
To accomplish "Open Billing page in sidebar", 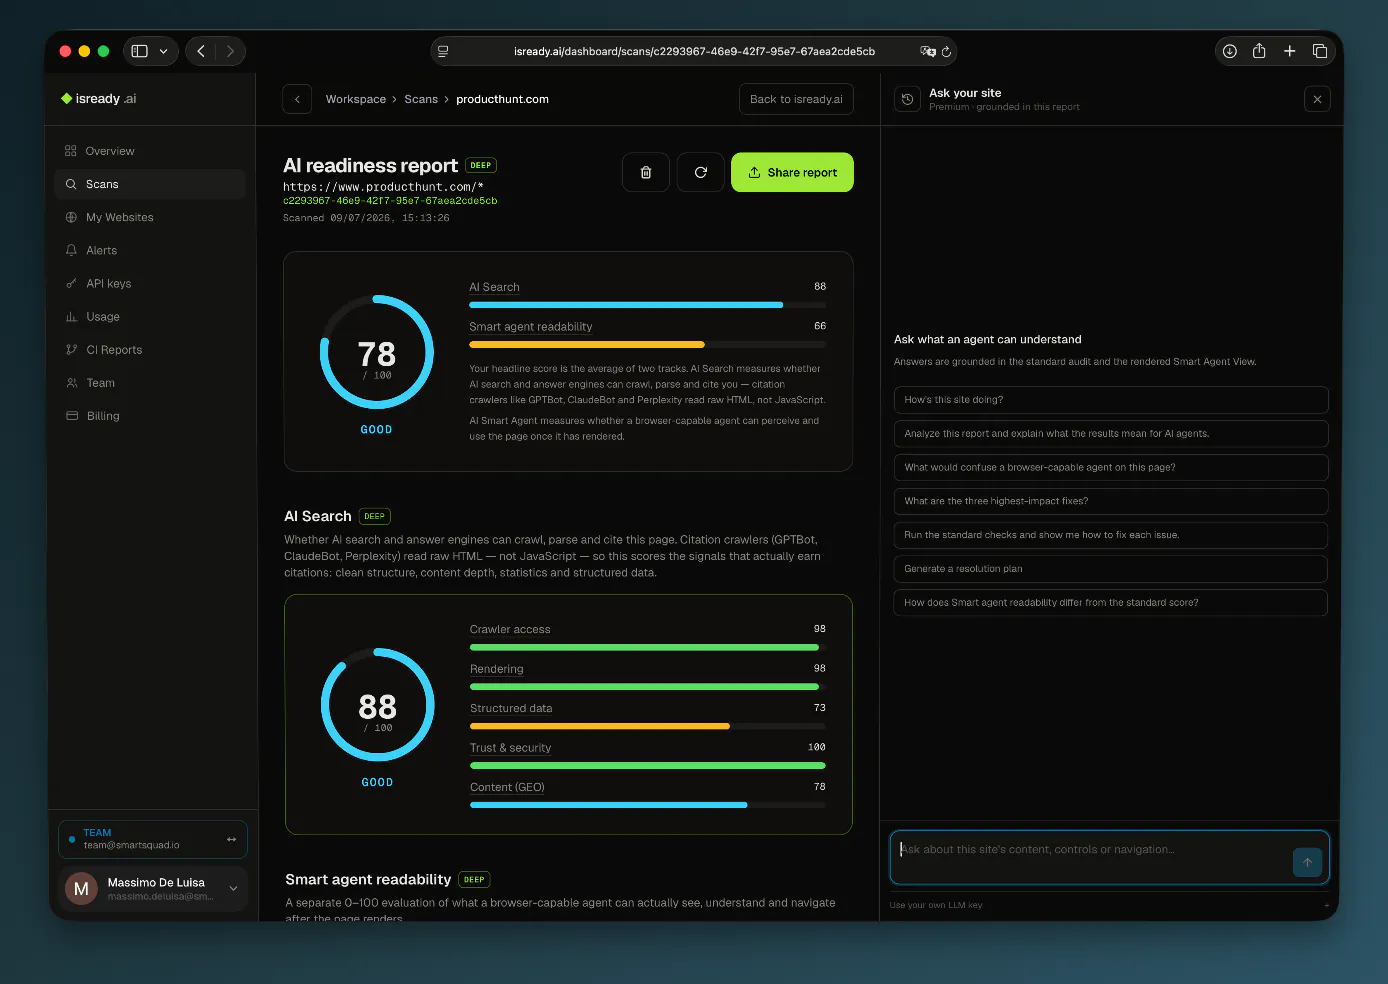I will point(150,415).
